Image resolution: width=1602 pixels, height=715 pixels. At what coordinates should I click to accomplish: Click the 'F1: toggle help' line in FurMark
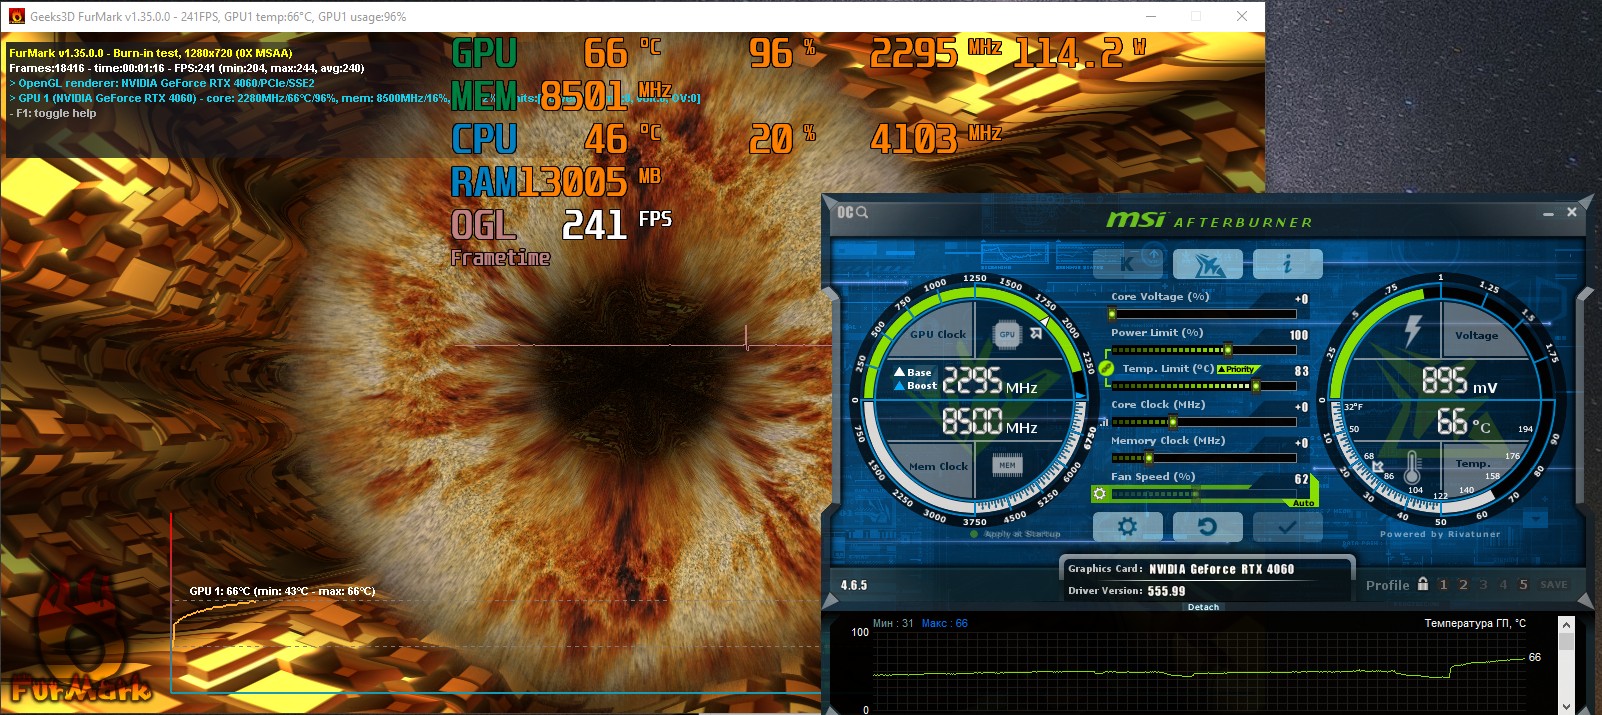click(x=53, y=113)
